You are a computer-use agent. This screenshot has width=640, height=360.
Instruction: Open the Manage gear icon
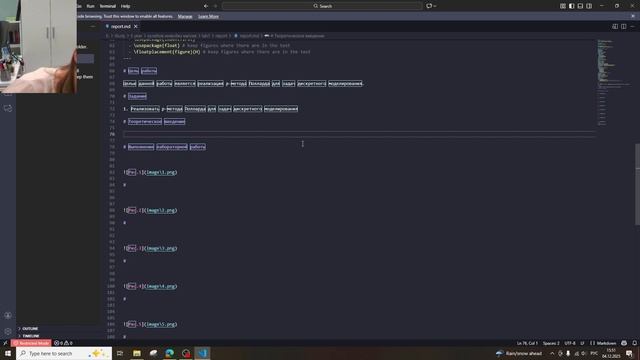click(x=8, y=331)
